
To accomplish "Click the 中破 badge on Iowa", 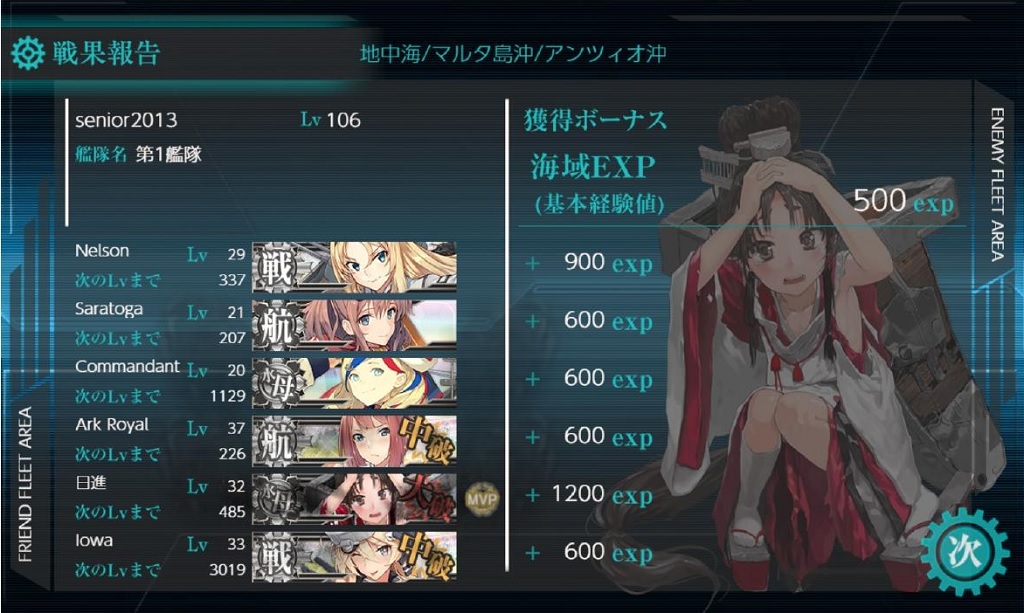I will 427,556.
